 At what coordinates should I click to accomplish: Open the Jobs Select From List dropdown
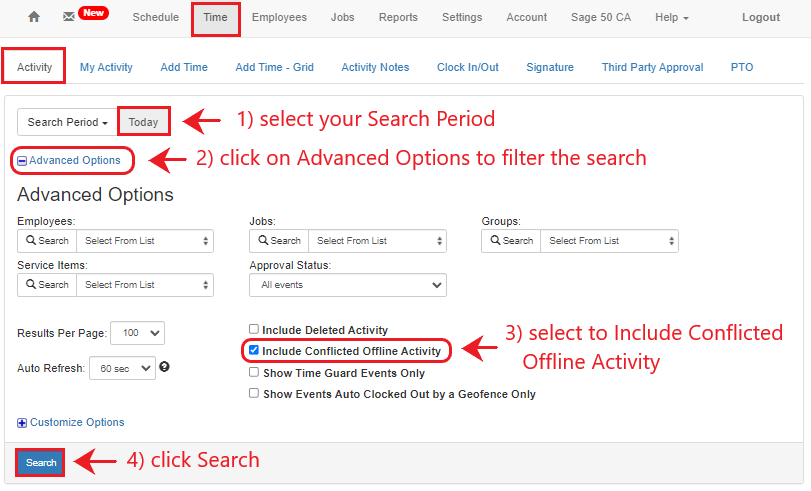point(378,241)
